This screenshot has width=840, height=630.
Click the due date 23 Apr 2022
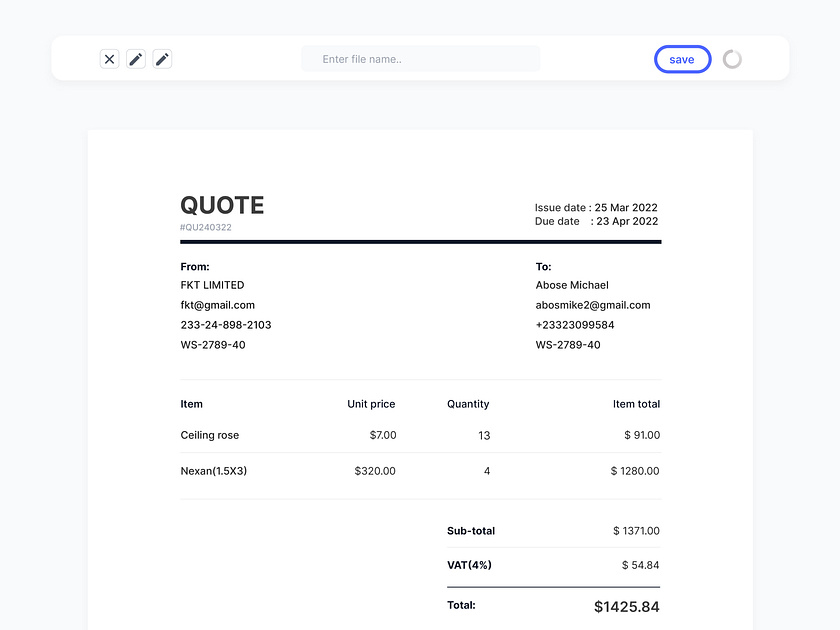click(x=626, y=221)
